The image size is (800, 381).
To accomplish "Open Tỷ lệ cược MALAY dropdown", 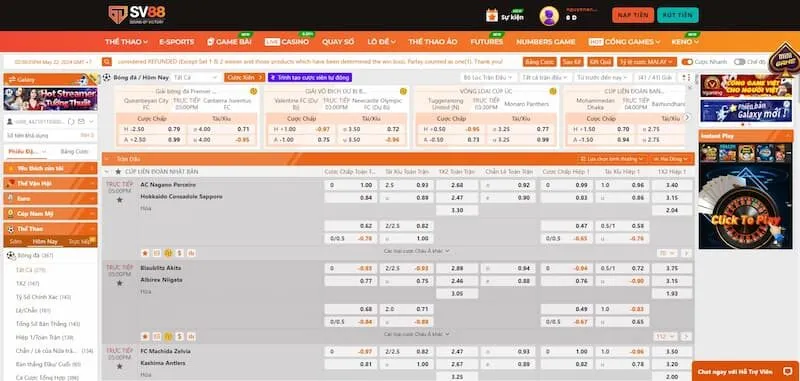I will point(646,62).
